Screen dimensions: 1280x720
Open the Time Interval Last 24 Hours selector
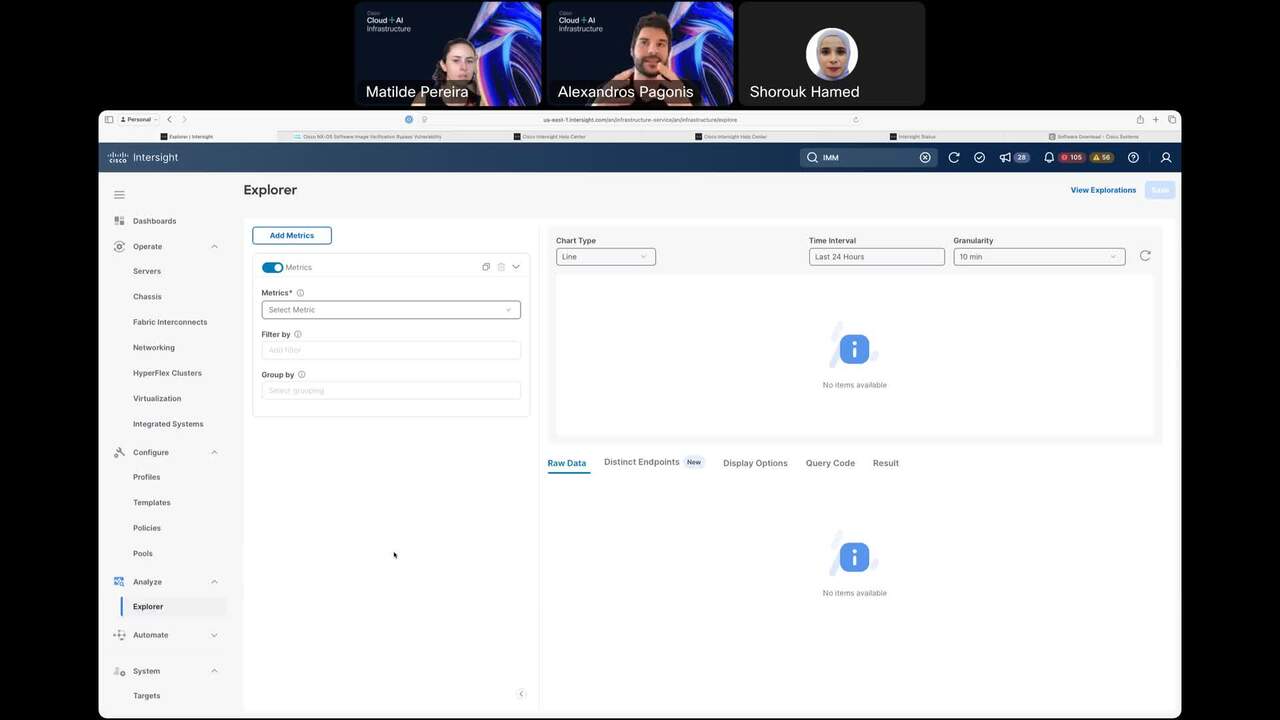coord(877,257)
